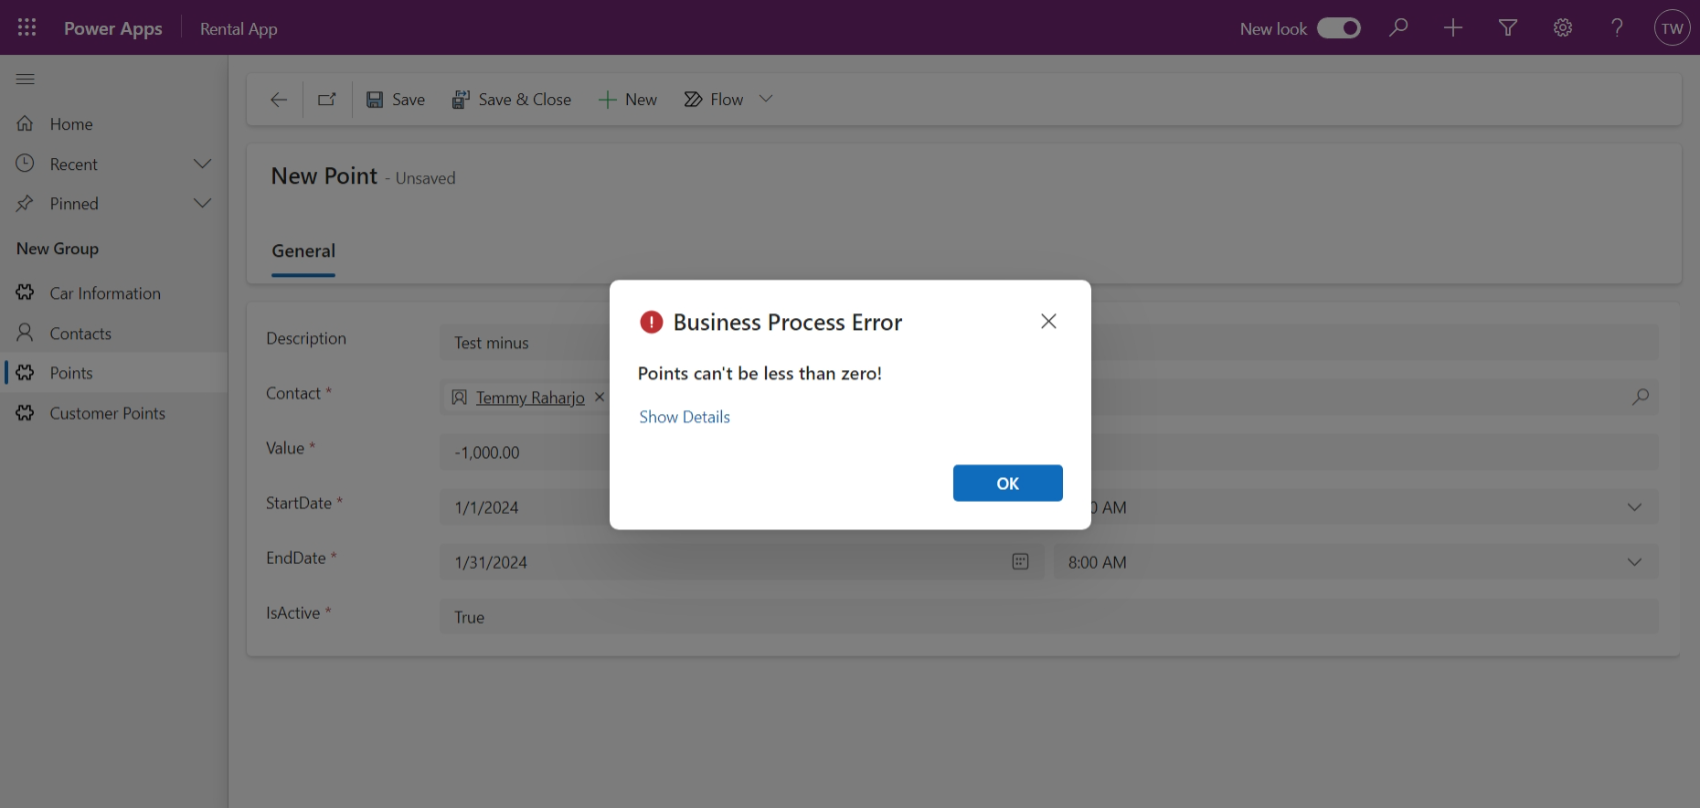
Task: Click the Car Information puzzle icon
Action: tap(25, 292)
